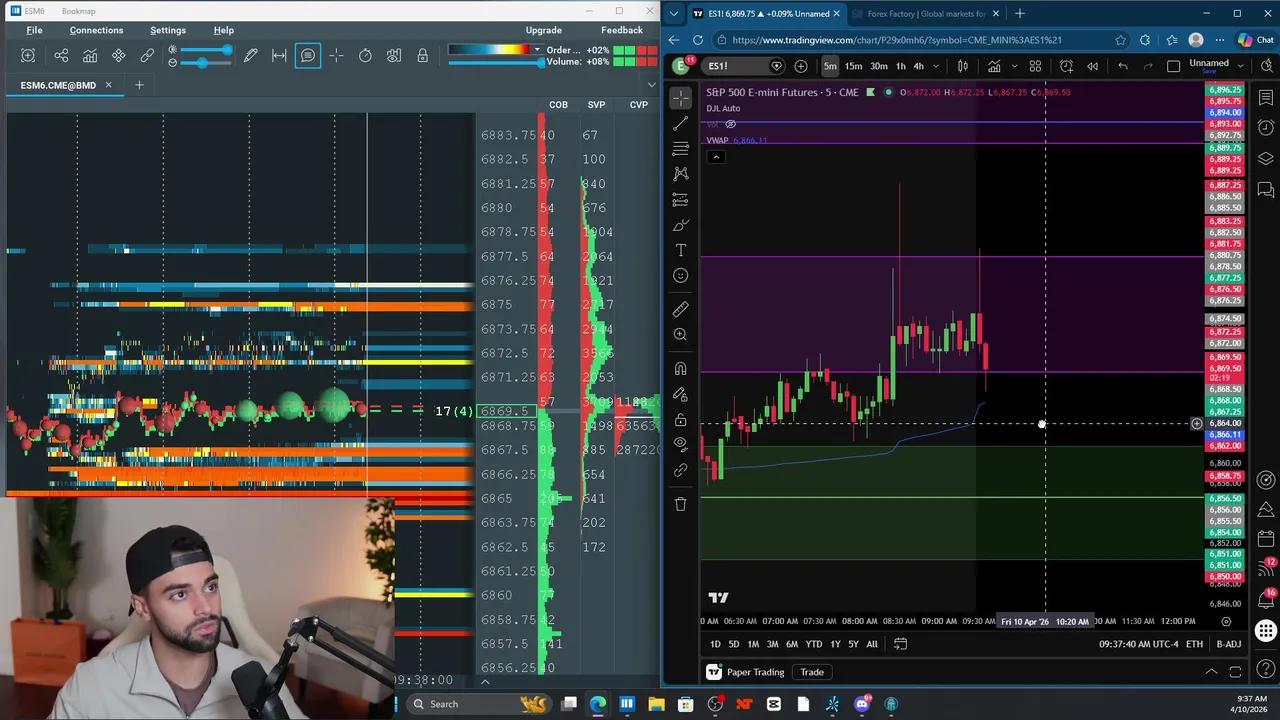
Task: Toggle the B-ADJ adjustment setting
Action: pos(1228,644)
